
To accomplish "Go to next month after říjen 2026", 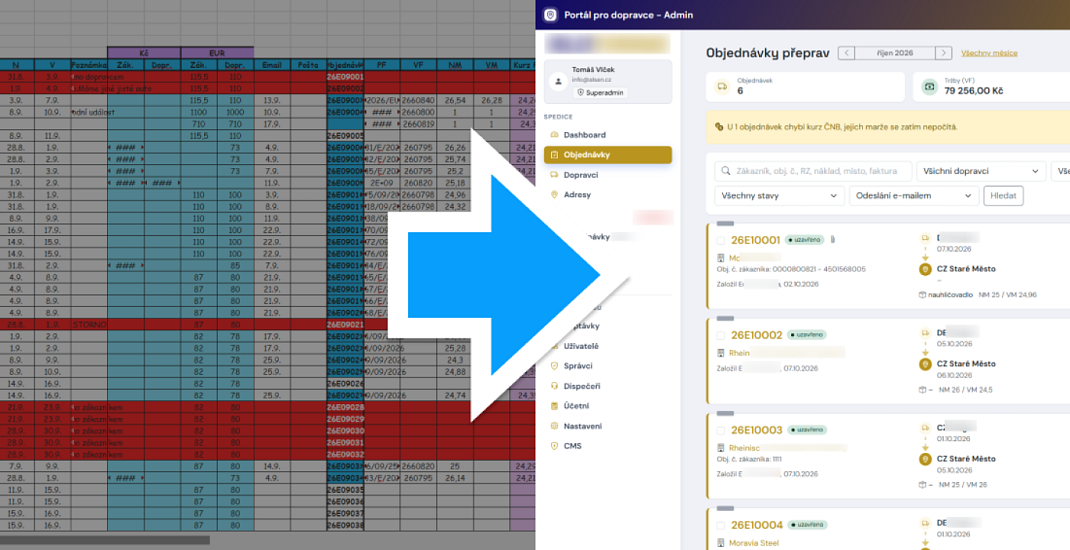I will [x=944, y=53].
